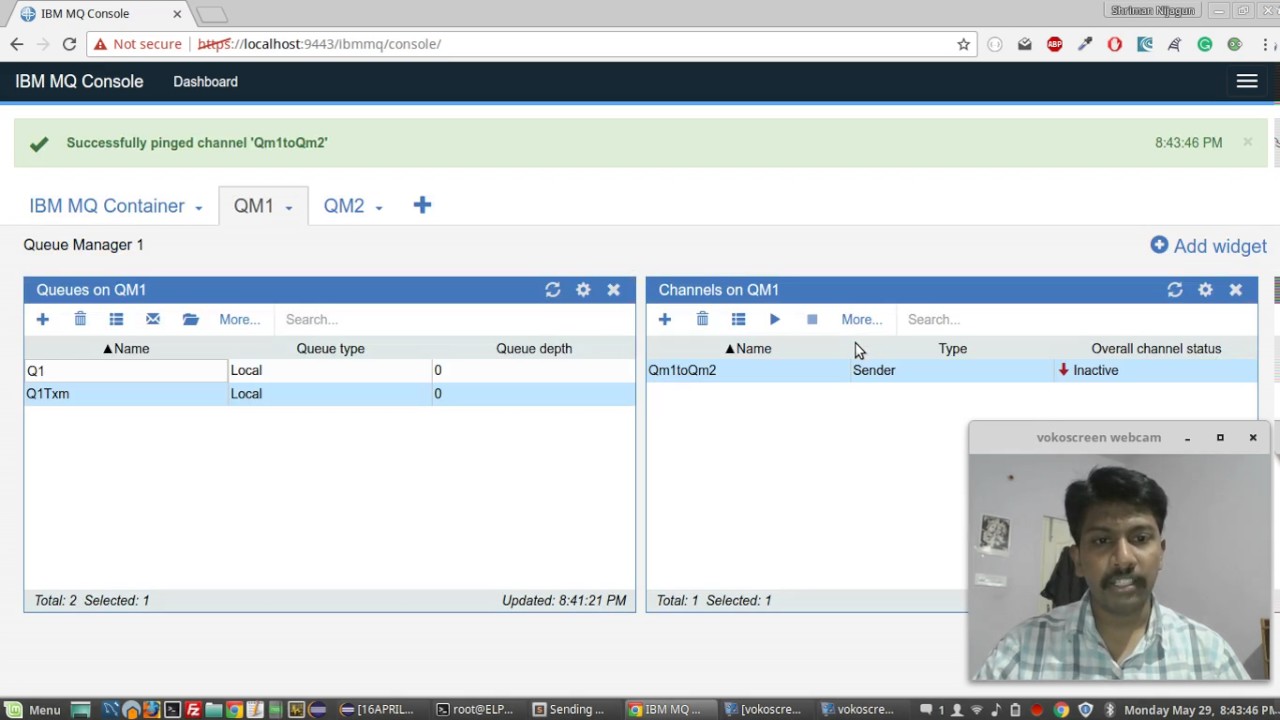Viewport: 1280px width, 720px height.
Task: Open the 16APRIL taskbar window
Action: tap(377, 710)
